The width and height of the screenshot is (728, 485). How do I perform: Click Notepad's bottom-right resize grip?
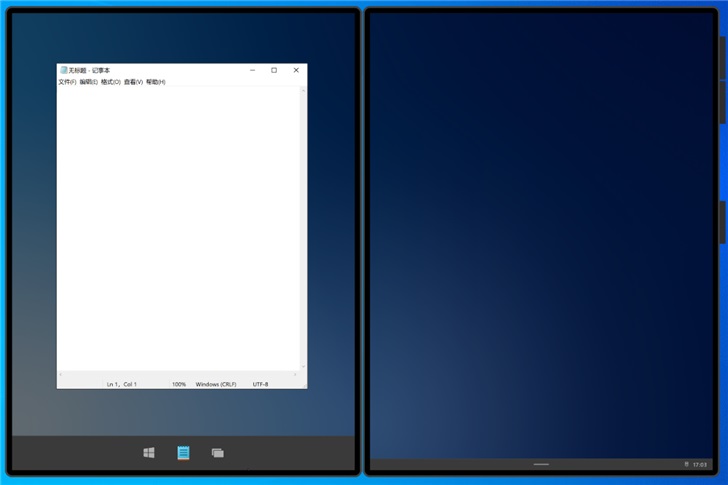(305, 386)
